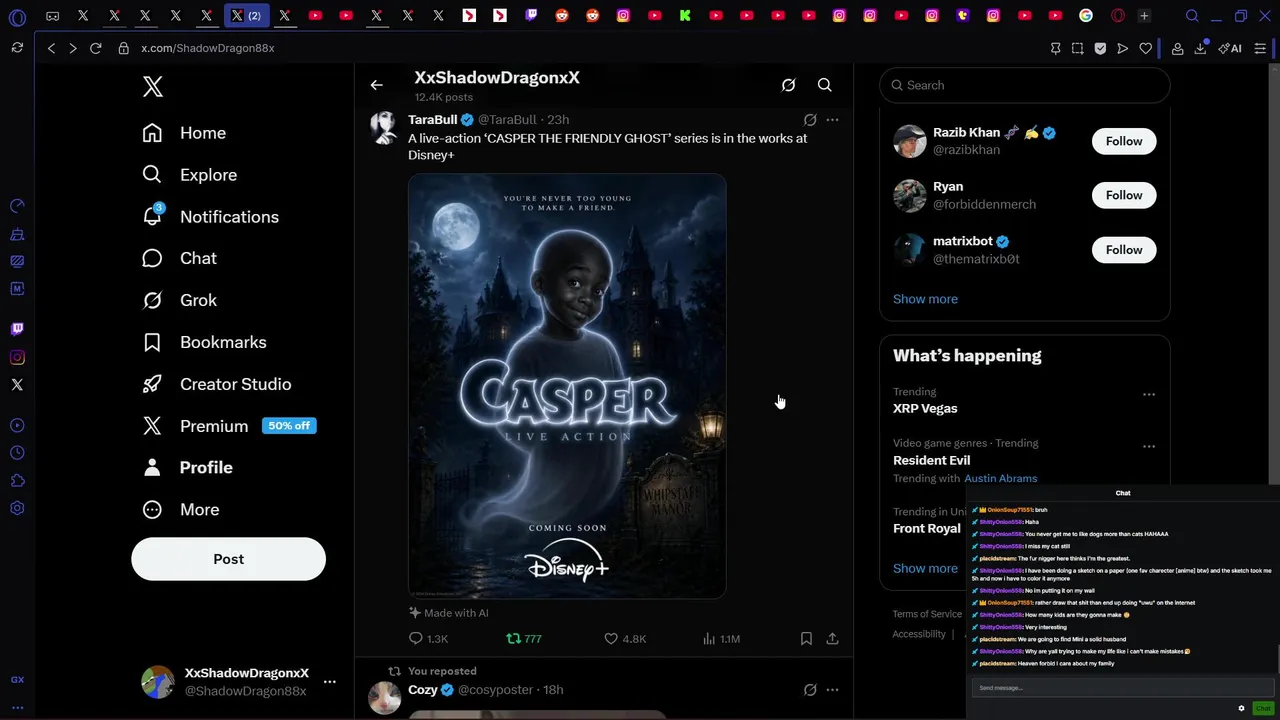Click the search icon in the profile header
This screenshot has width=1280, height=720.
pyautogui.click(x=825, y=85)
